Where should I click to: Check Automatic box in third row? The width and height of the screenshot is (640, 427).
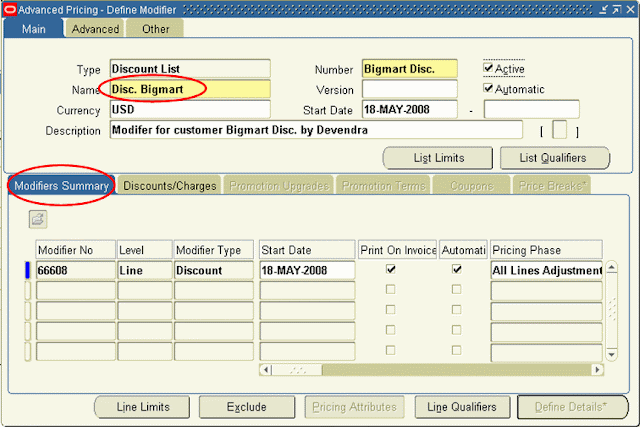457,310
